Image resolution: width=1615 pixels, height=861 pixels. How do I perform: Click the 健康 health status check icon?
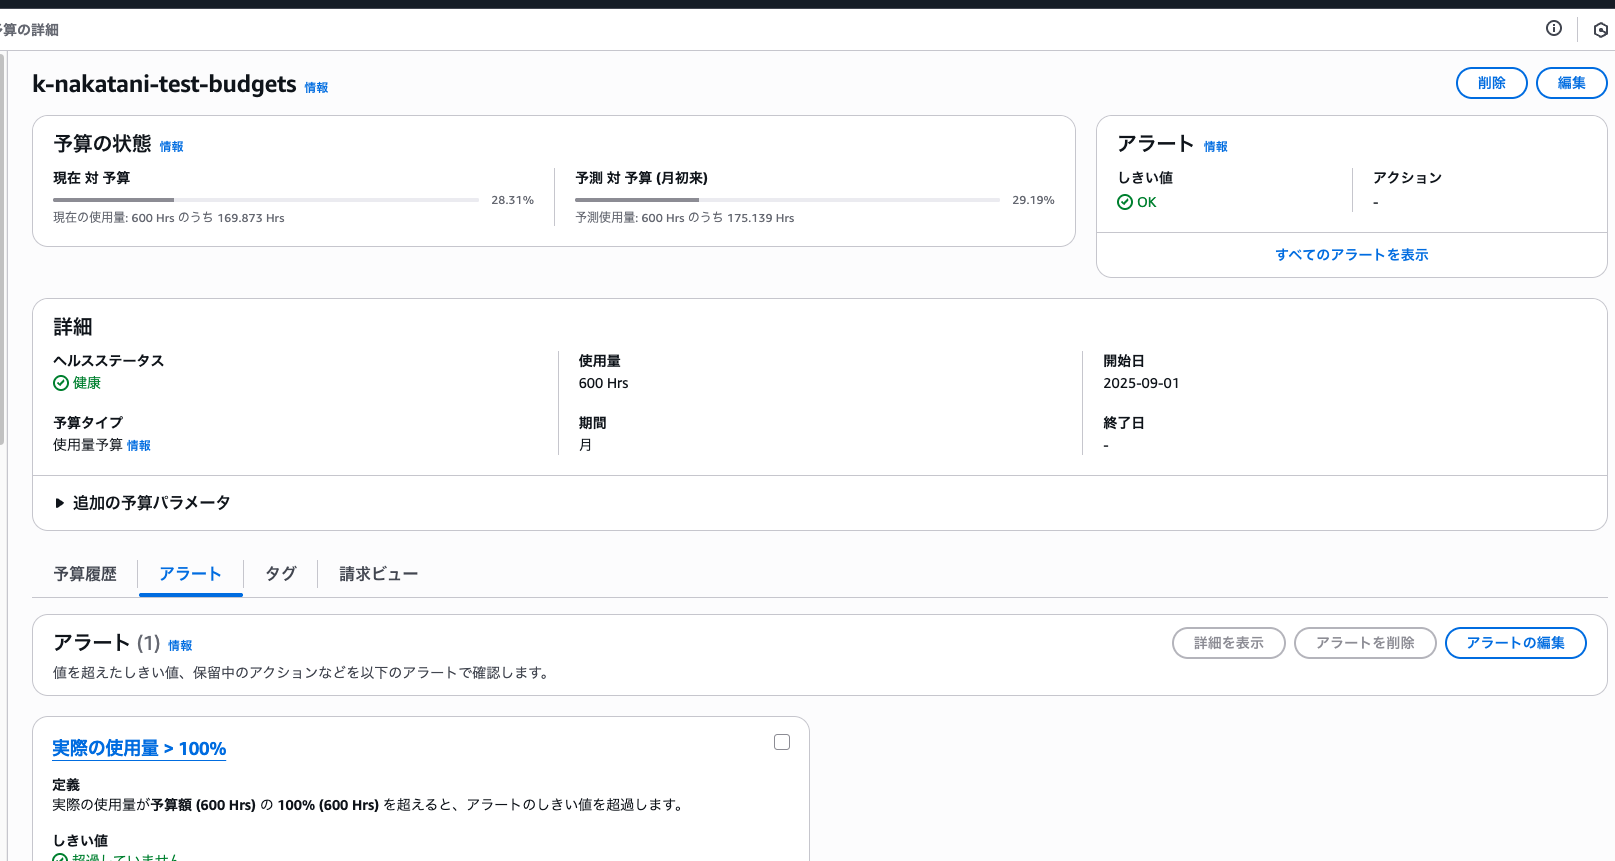point(61,383)
